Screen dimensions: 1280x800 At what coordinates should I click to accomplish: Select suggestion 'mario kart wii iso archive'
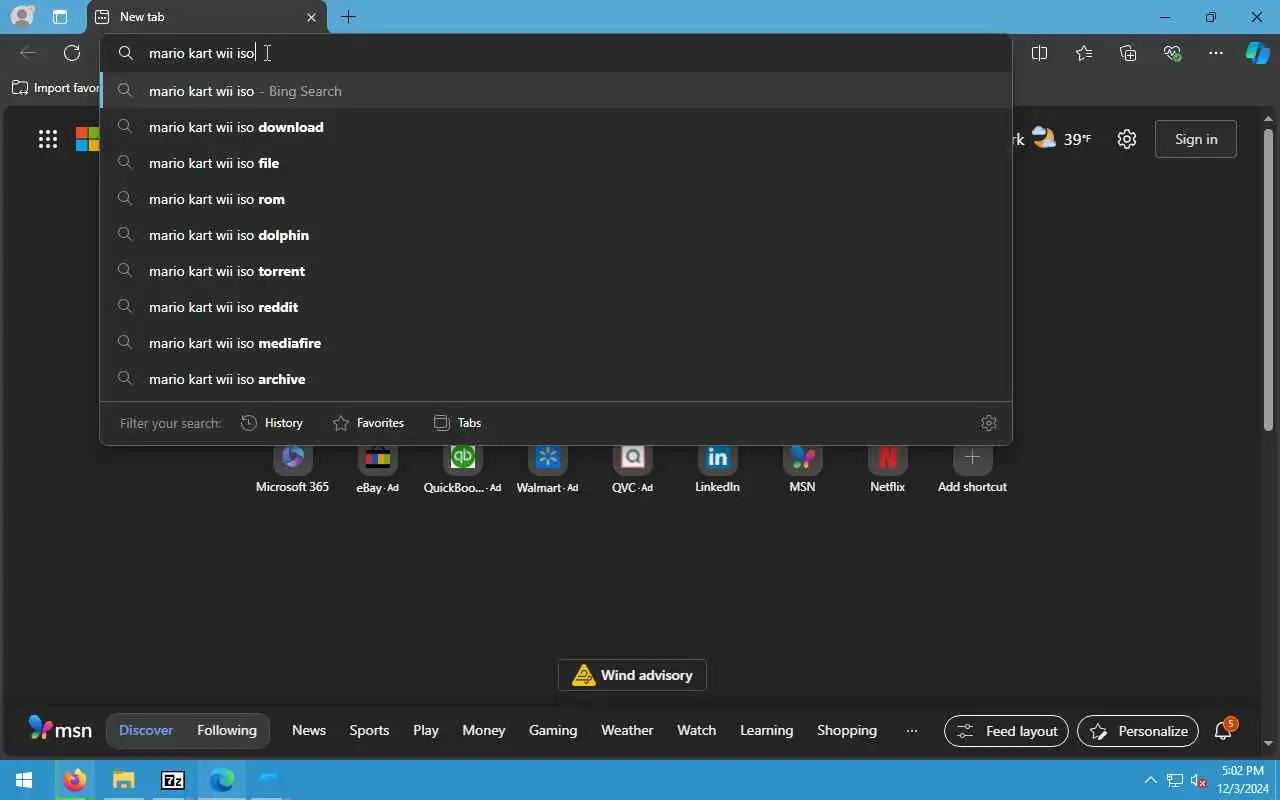(556, 379)
